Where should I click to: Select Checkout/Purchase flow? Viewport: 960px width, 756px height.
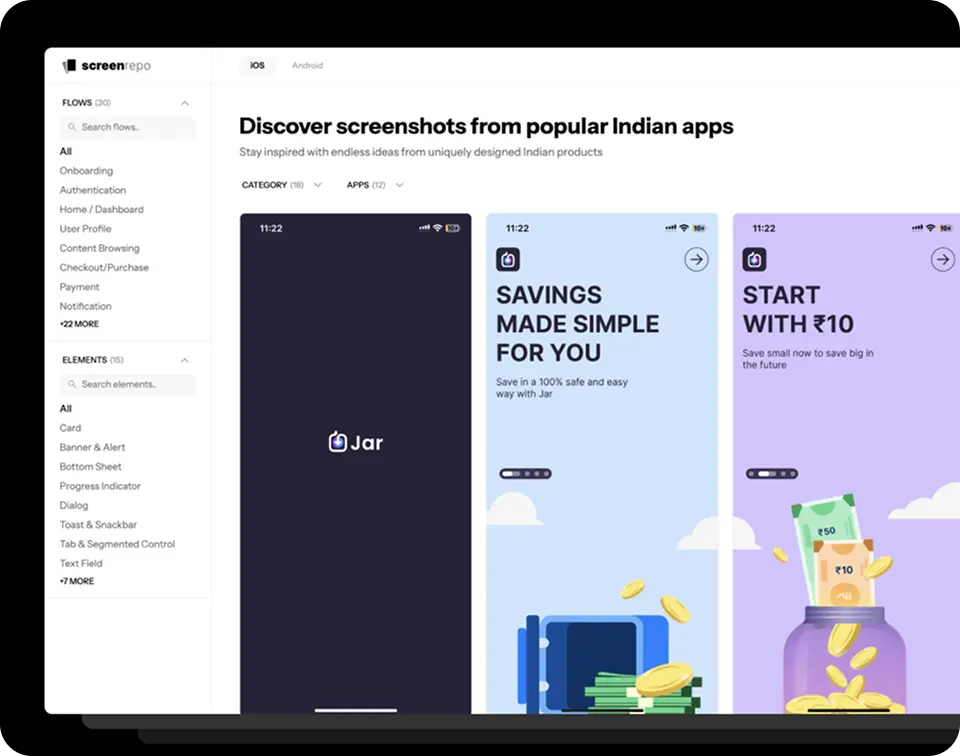pyautogui.click(x=104, y=268)
